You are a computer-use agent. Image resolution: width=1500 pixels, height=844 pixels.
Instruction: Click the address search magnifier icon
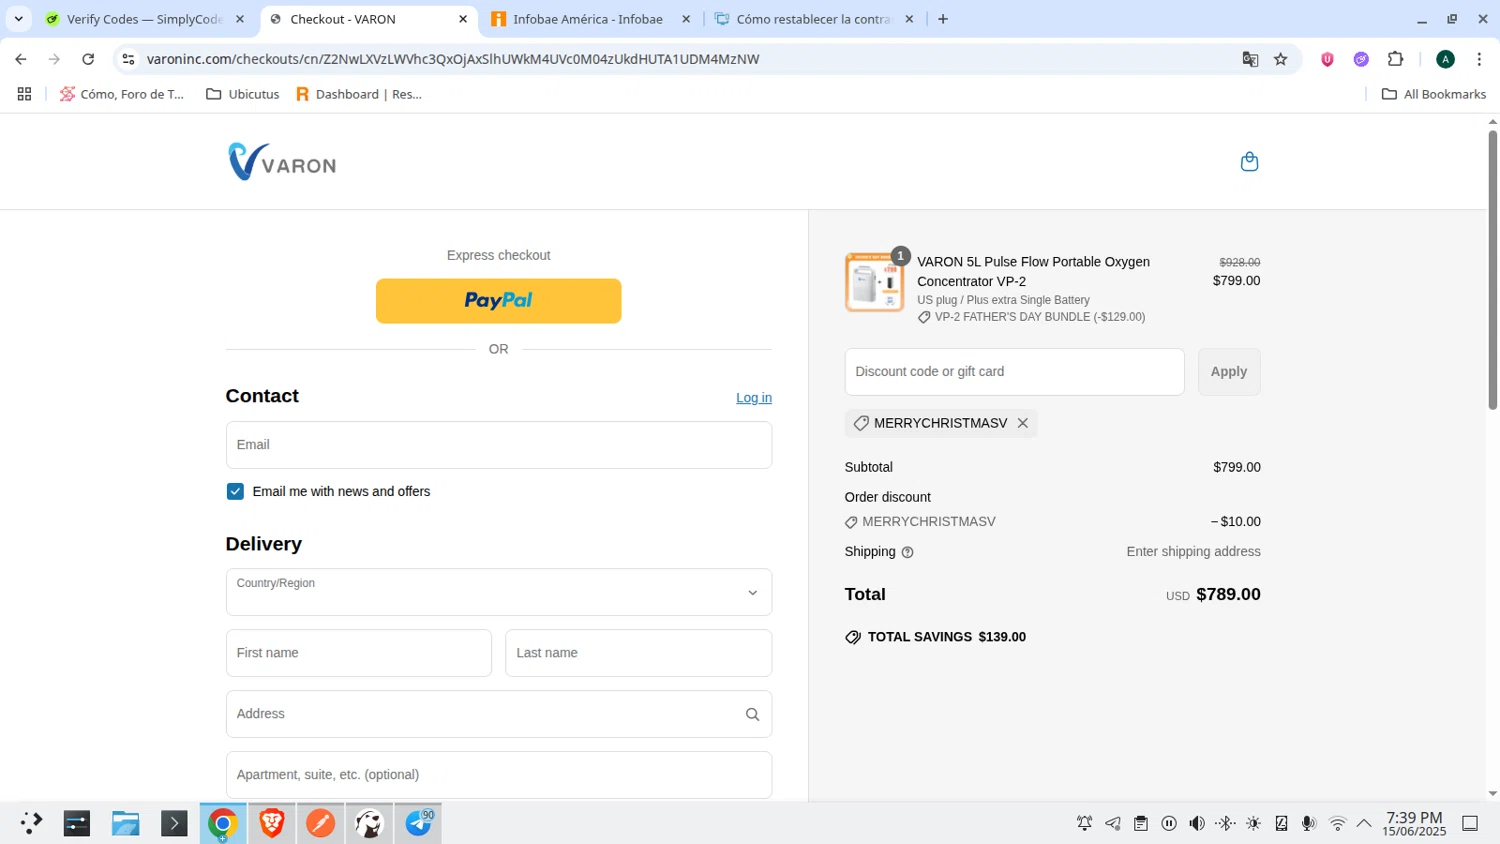pyautogui.click(x=752, y=714)
